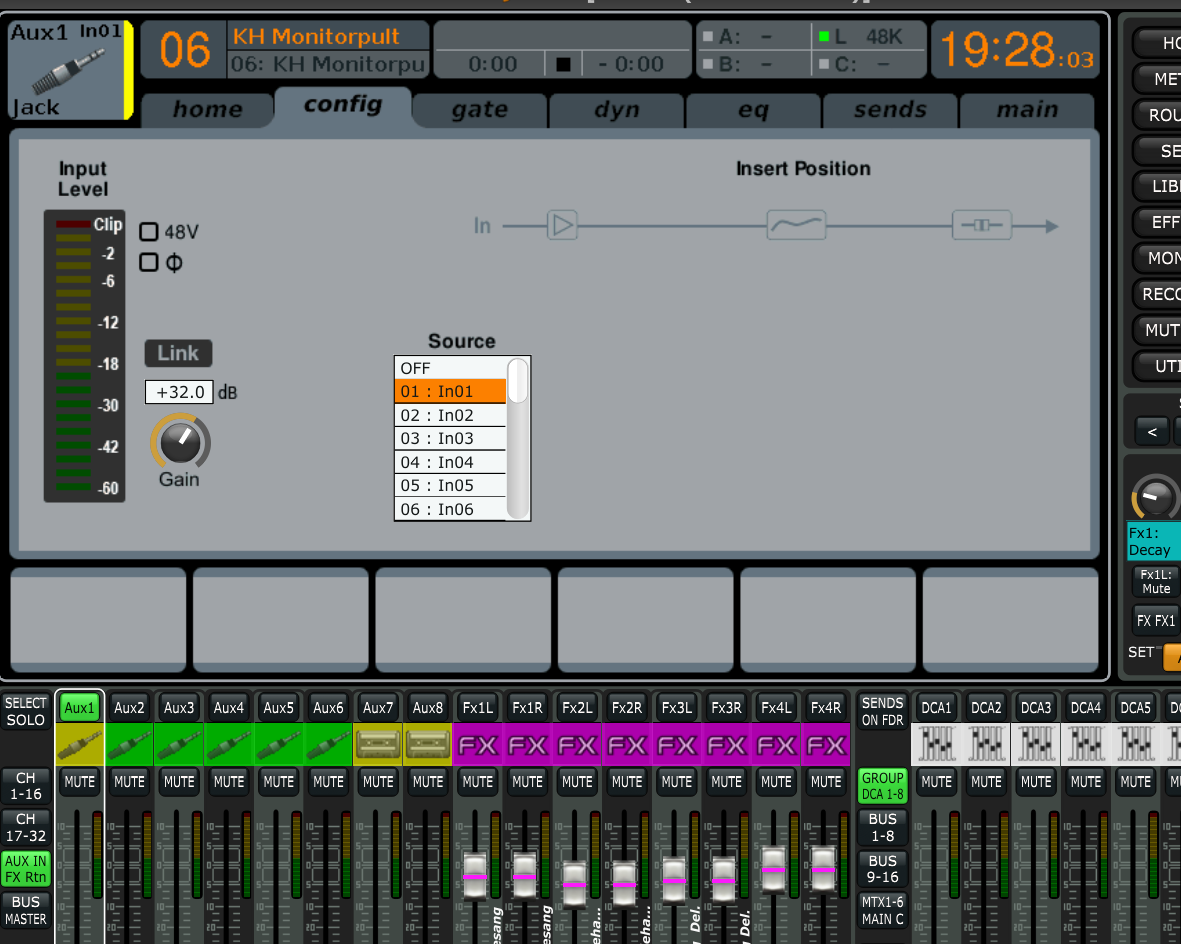Switch to the home tab
The width and height of the screenshot is (1181, 944).
[x=207, y=110]
